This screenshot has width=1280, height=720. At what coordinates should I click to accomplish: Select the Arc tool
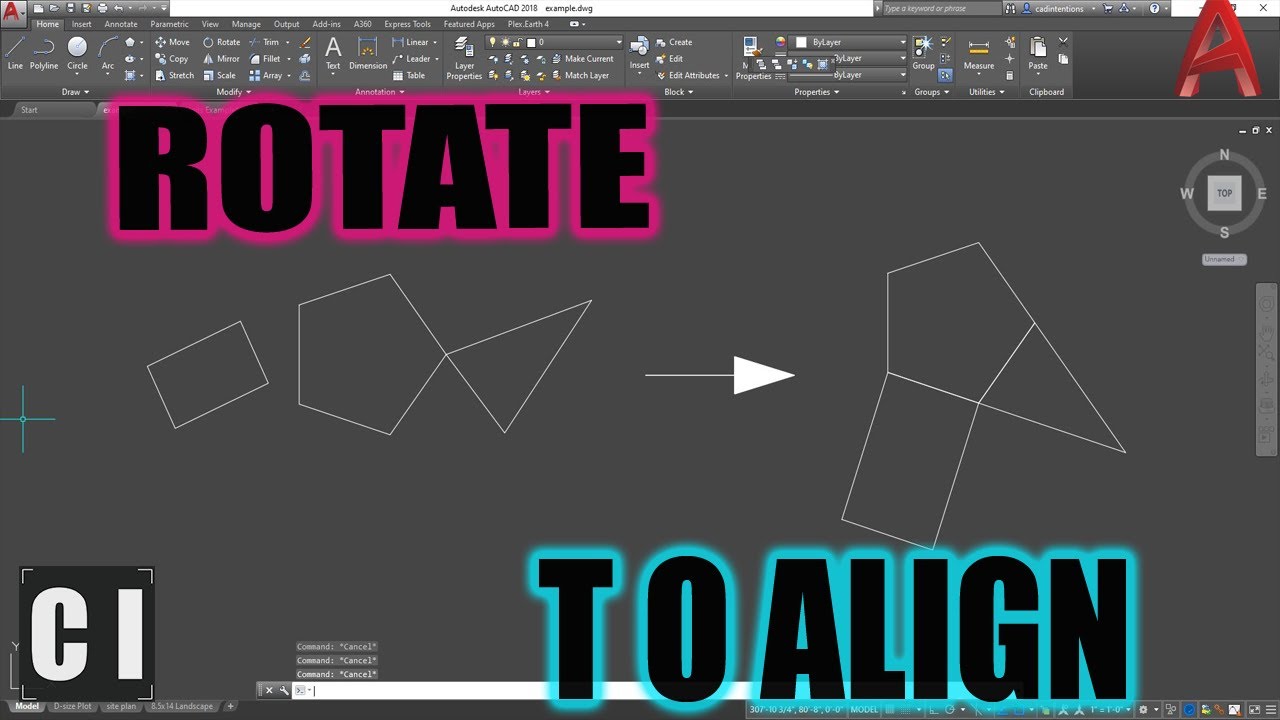tap(108, 54)
